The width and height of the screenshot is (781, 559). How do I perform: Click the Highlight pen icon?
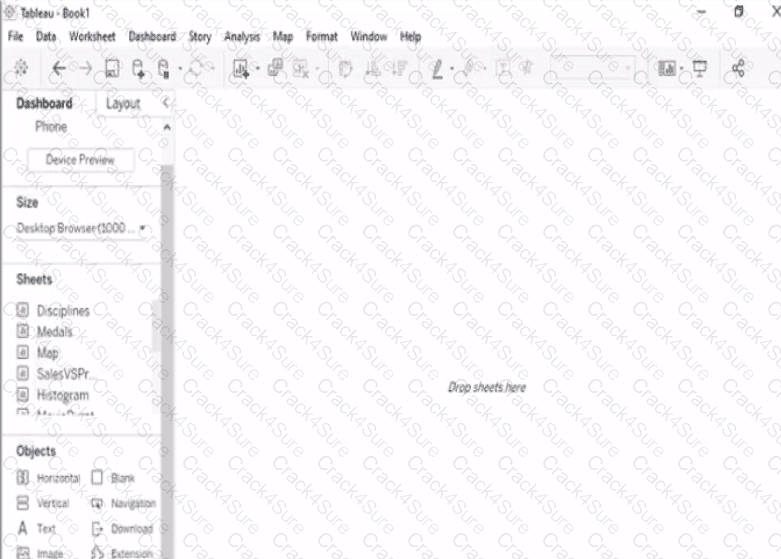pyautogui.click(x=437, y=69)
